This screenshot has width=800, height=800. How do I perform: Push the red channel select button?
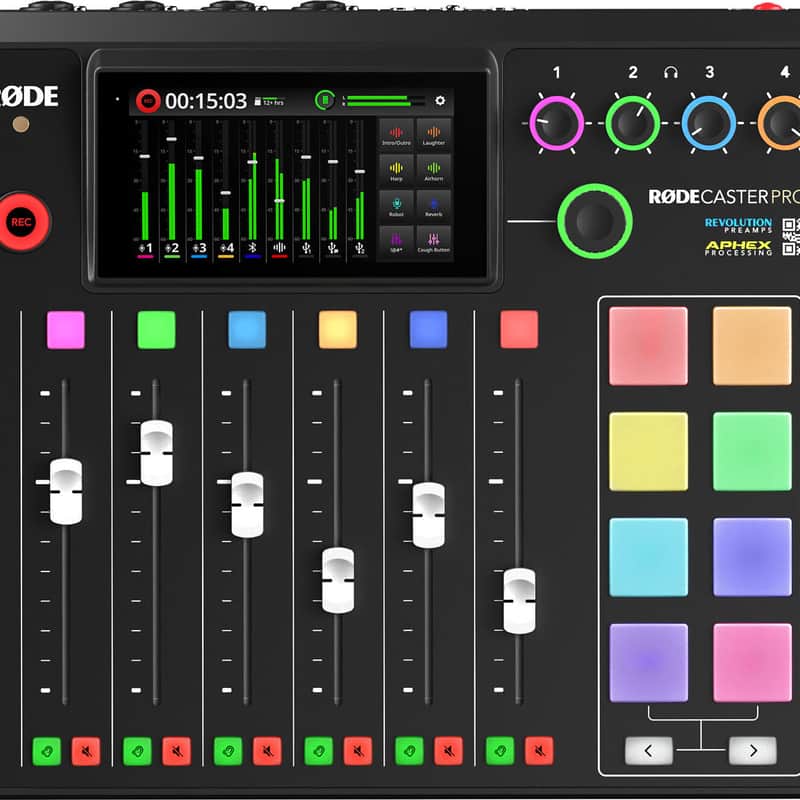click(519, 330)
